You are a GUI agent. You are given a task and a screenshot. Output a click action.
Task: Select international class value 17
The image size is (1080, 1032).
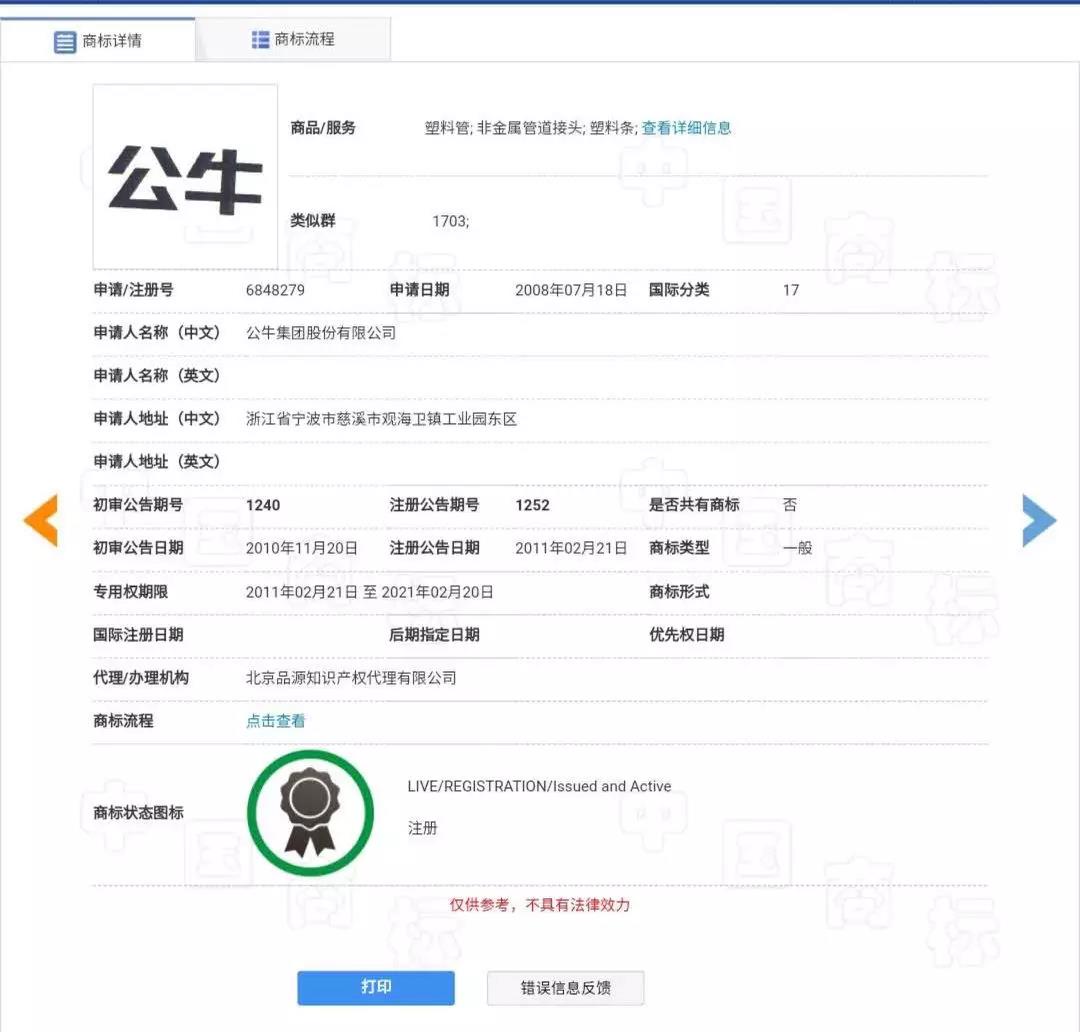pos(791,290)
